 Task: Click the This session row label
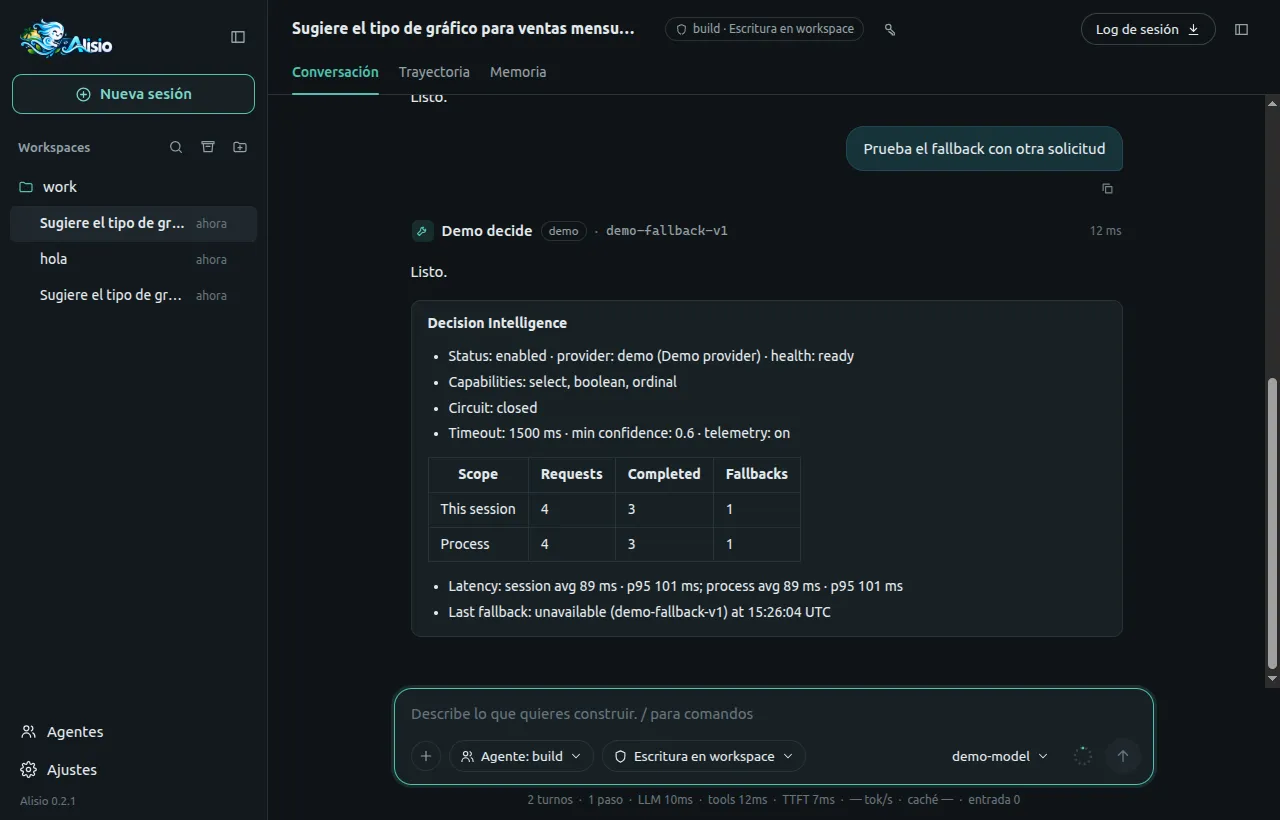478,509
